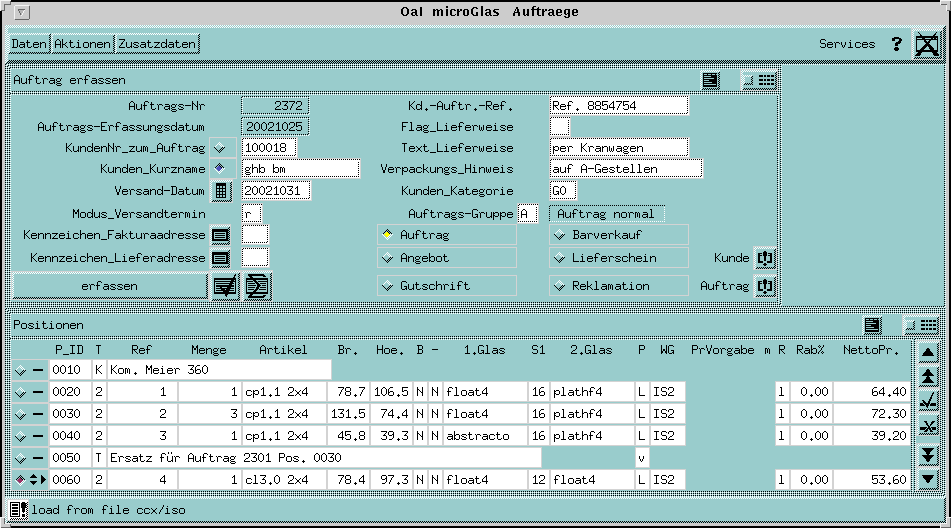This screenshot has height=528, width=951.
Task: Open the KundenNr_zum_Auftrag dropdown arrow
Action: 221,148
